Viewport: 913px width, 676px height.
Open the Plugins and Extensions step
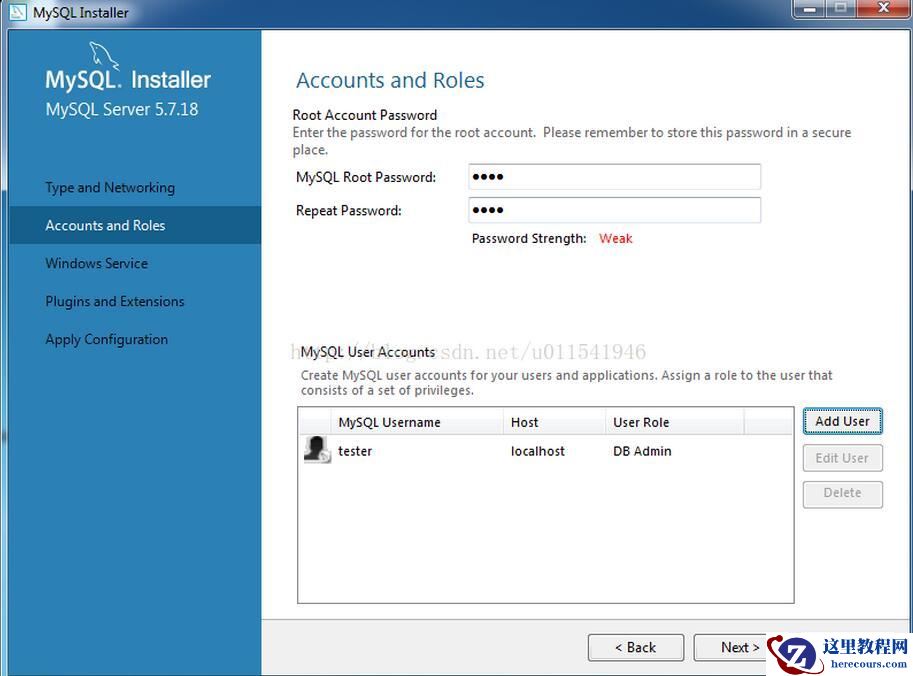[x=114, y=301]
